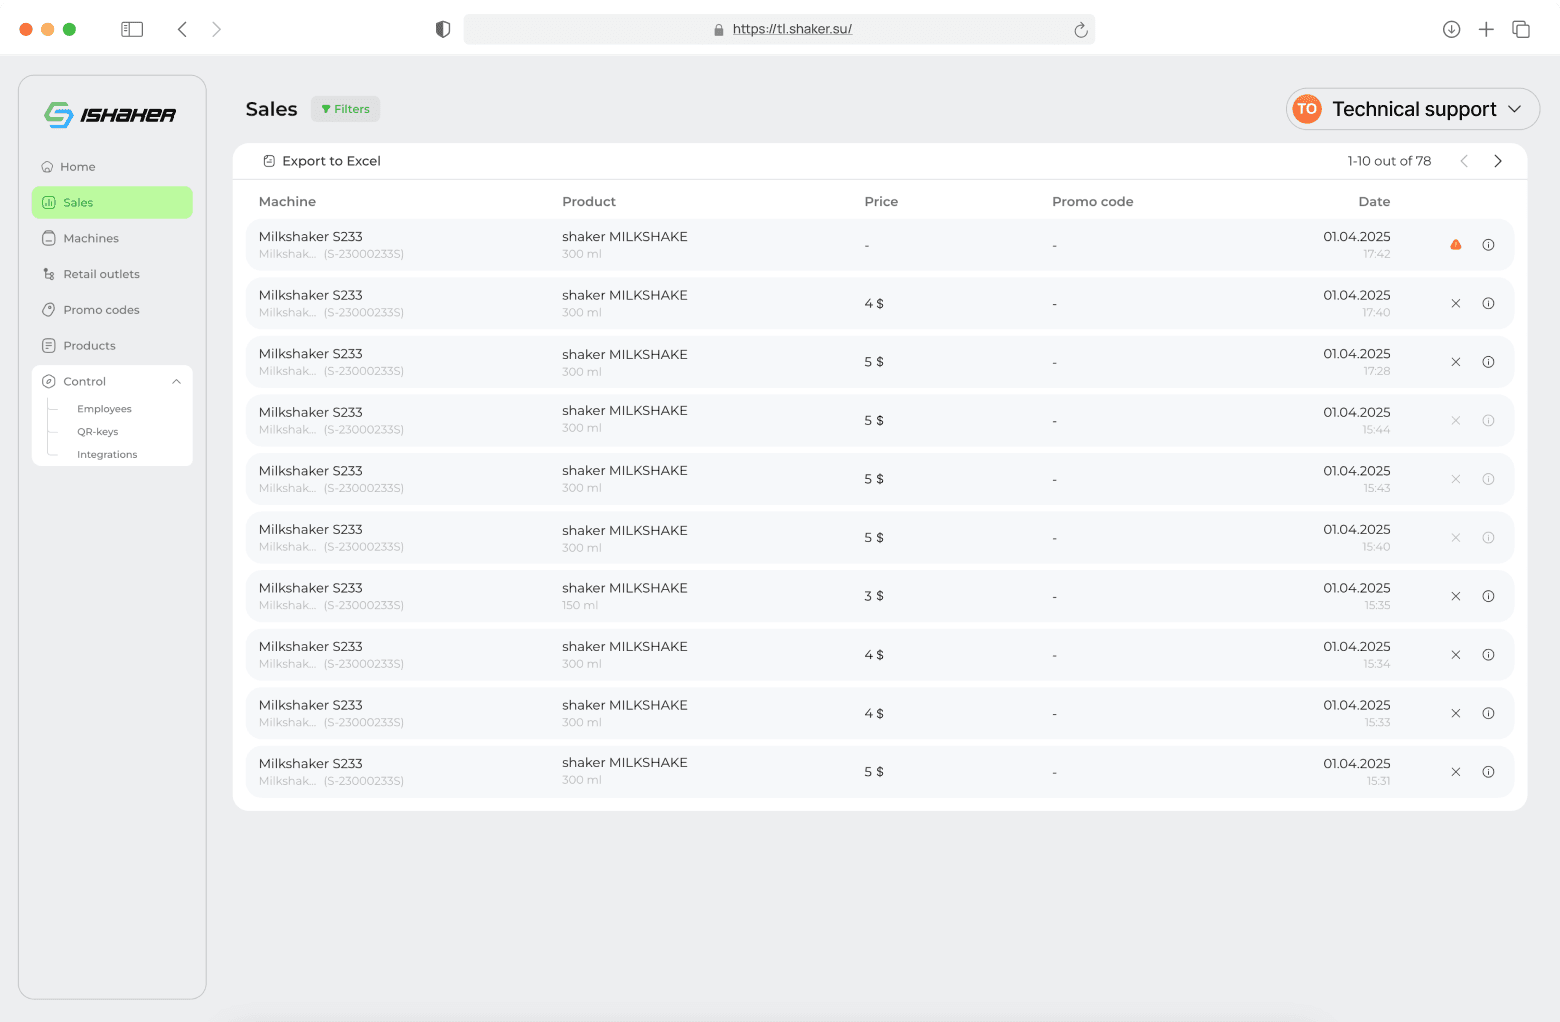The width and height of the screenshot is (1560, 1022).
Task: Show info for the 17:40 sale
Action: point(1488,304)
